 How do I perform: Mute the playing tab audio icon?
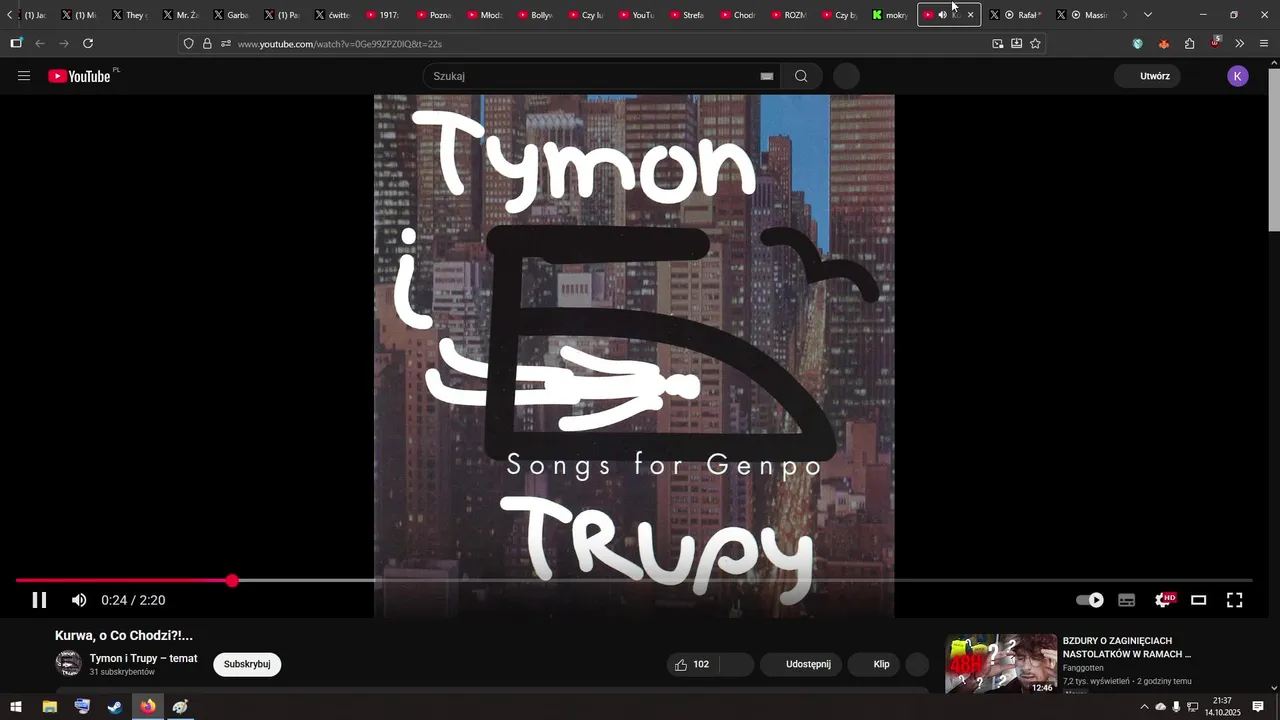coord(942,15)
